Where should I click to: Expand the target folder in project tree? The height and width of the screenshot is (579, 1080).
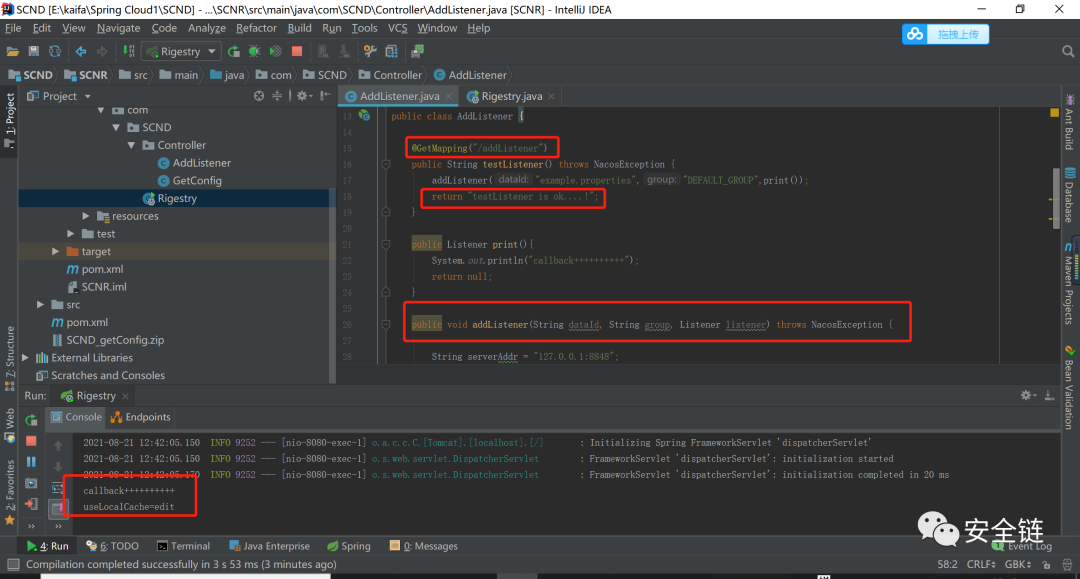(x=56, y=252)
